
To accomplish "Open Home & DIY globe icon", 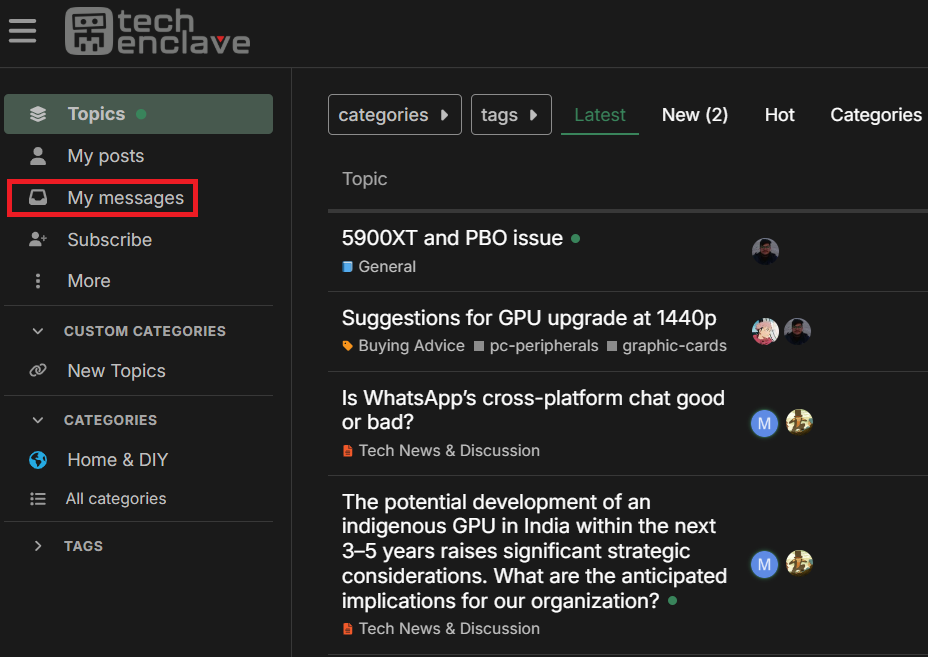I will click(x=38, y=459).
